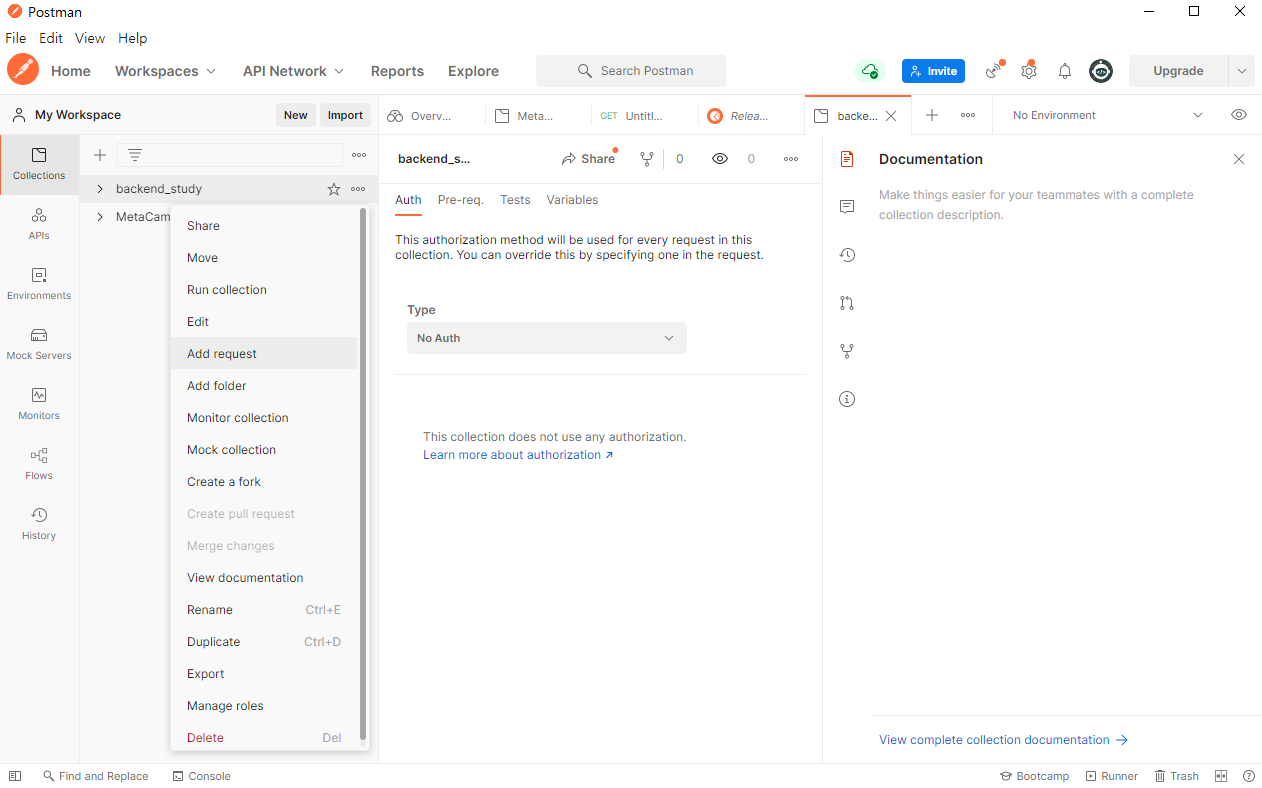The height and width of the screenshot is (788, 1262).
Task: Open the Comments icon in right sidebar
Action: coord(847,207)
